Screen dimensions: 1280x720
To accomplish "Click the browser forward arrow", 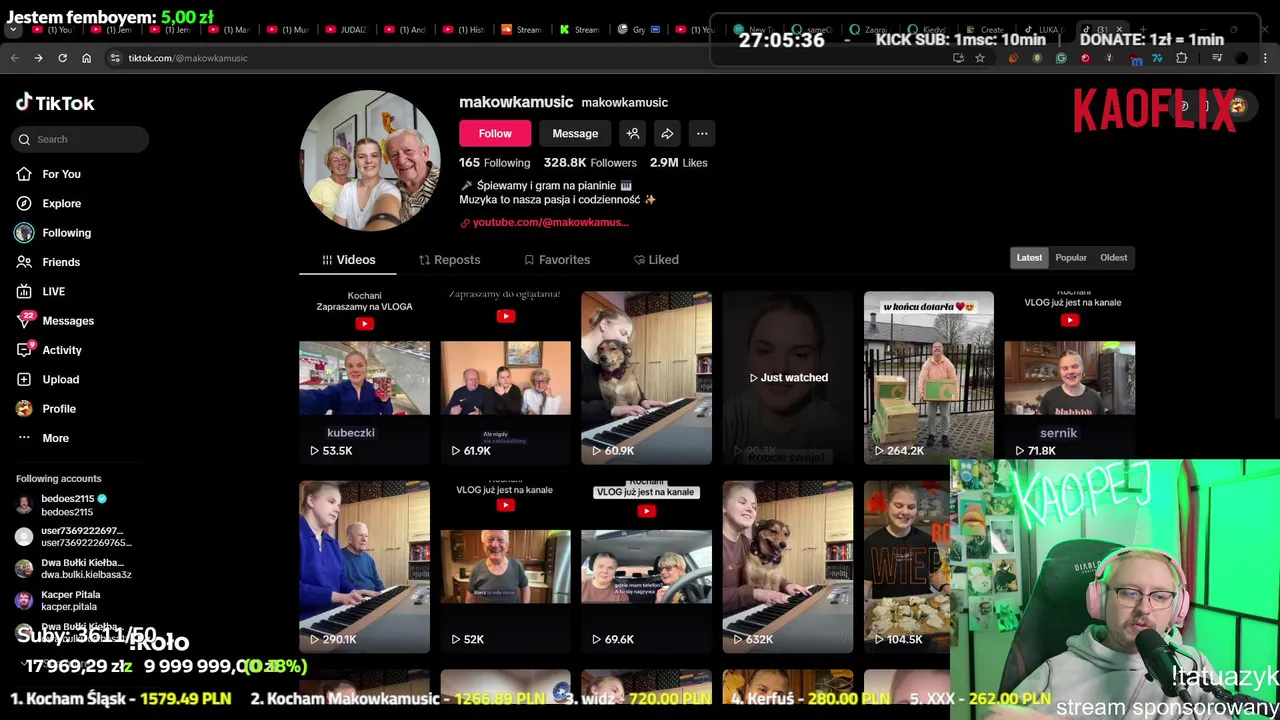I will pyautogui.click(x=38, y=58).
